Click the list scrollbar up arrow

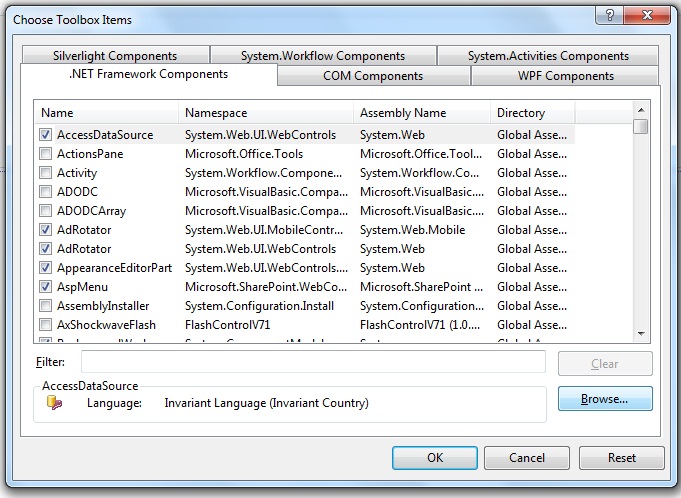(641, 110)
